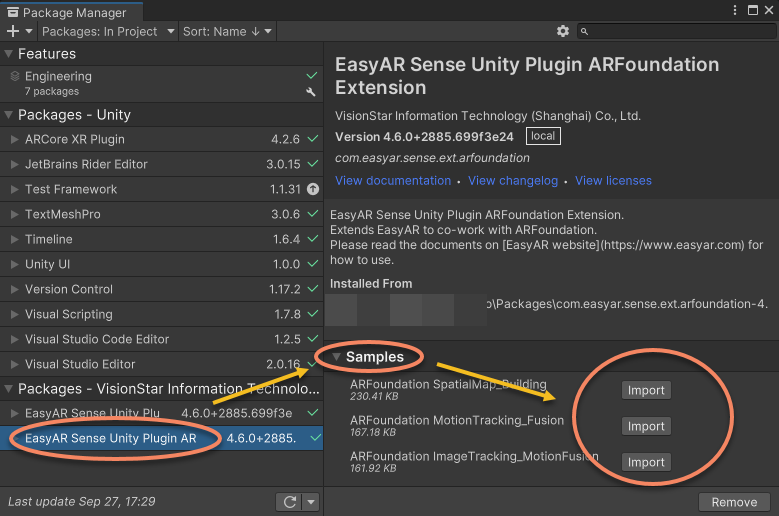
Task: Select the Visual Studio Editor package
Action: tap(161, 364)
